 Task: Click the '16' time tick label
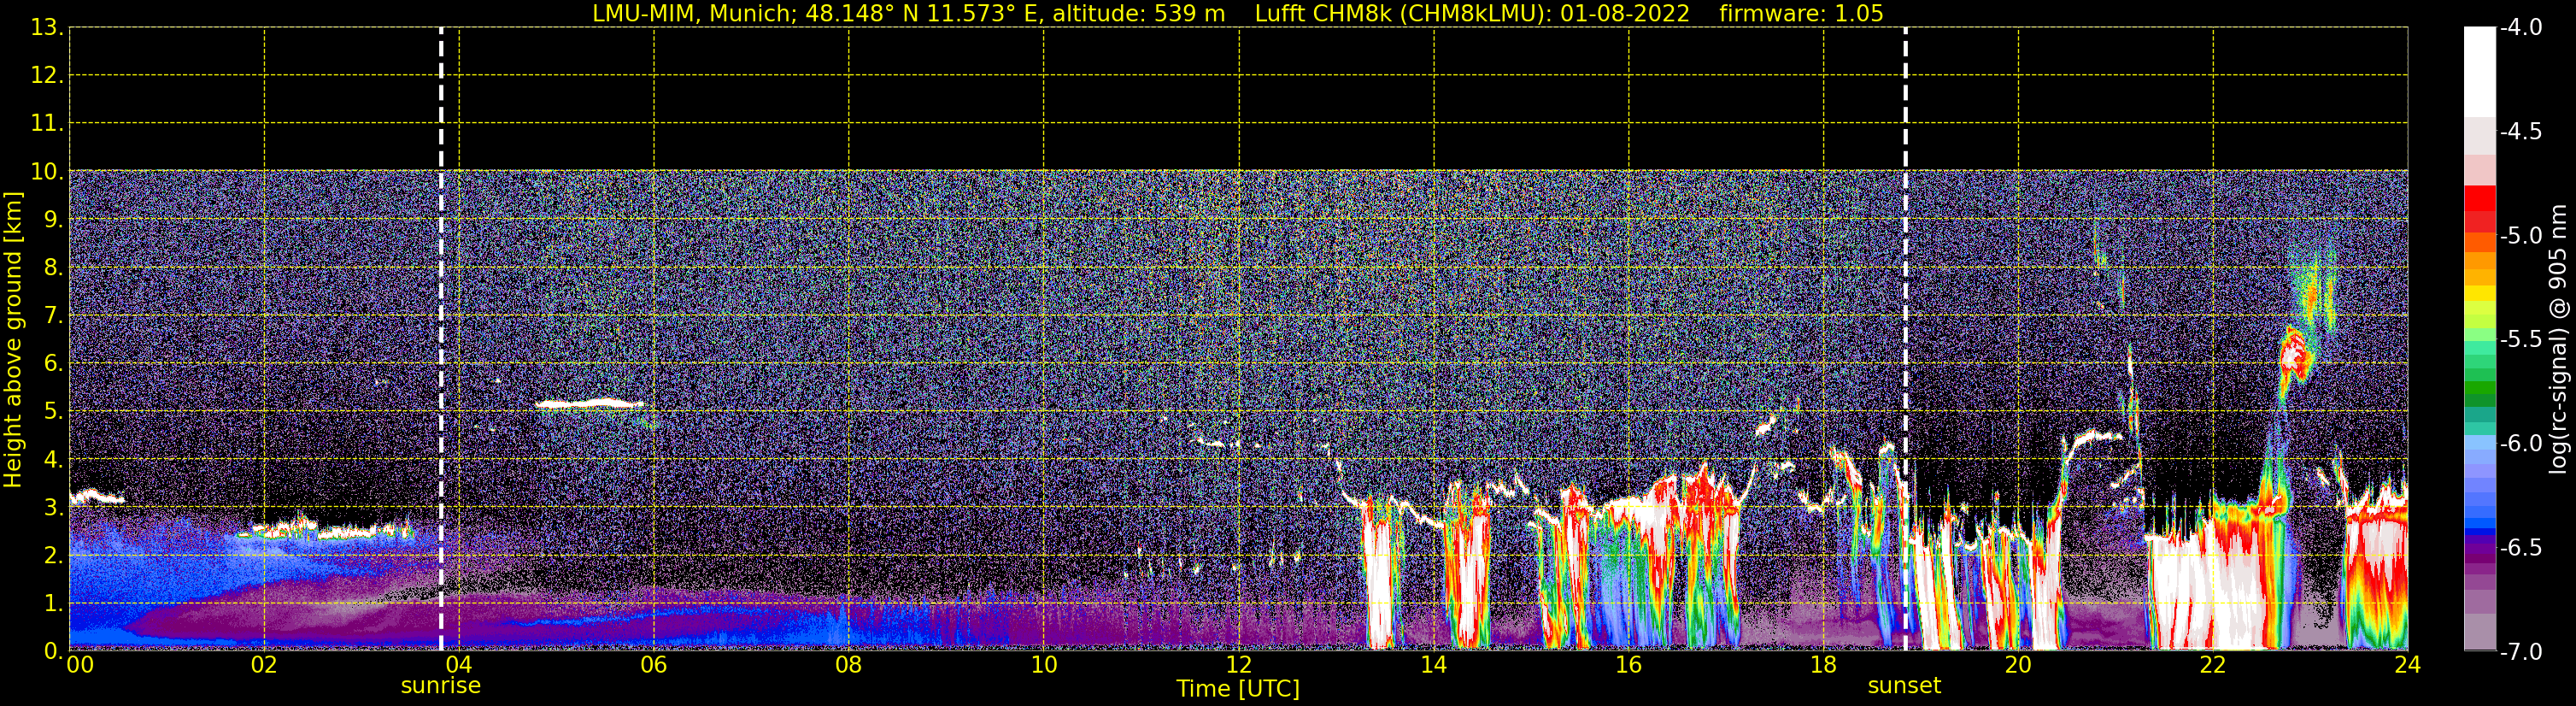coord(1629,665)
